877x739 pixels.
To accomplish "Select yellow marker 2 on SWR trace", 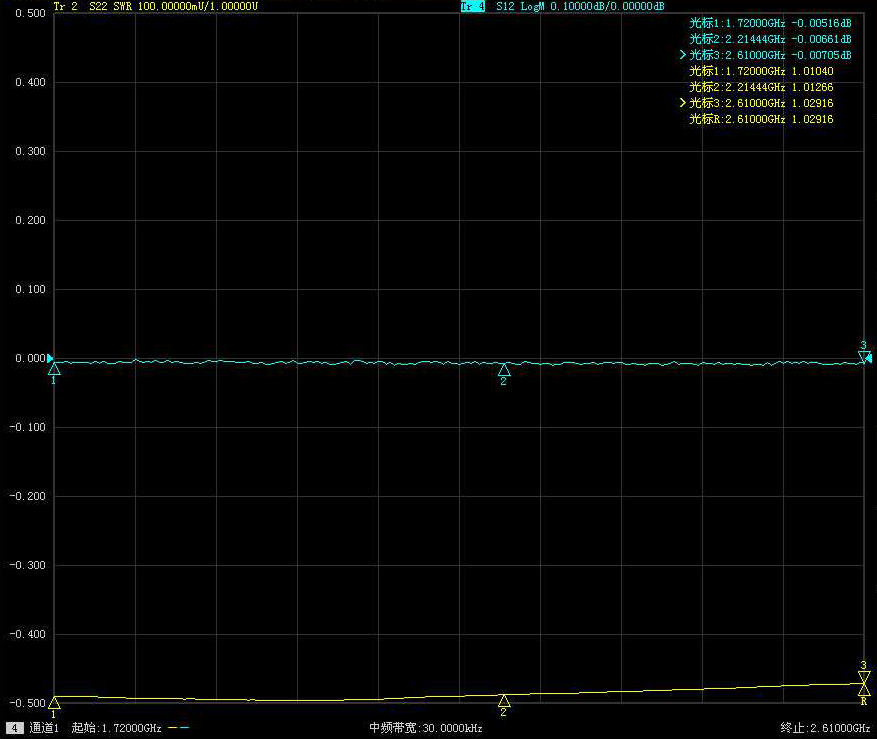I will (x=504, y=701).
